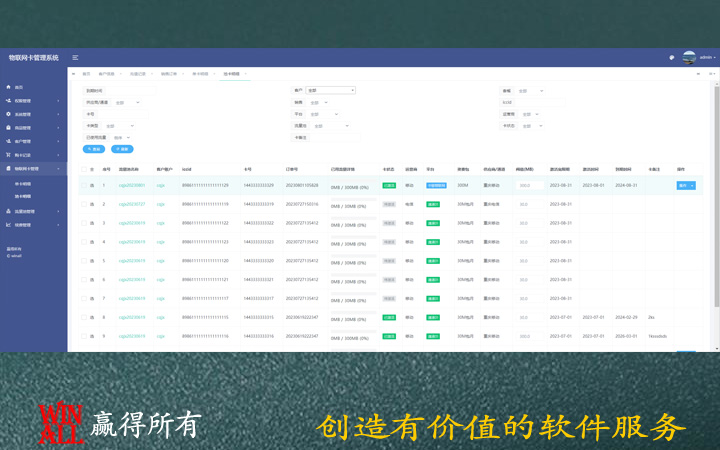Viewport: 720px width, 450px height.
Task: Click the chart icon for 报表管理
Action: pos(8,225)
